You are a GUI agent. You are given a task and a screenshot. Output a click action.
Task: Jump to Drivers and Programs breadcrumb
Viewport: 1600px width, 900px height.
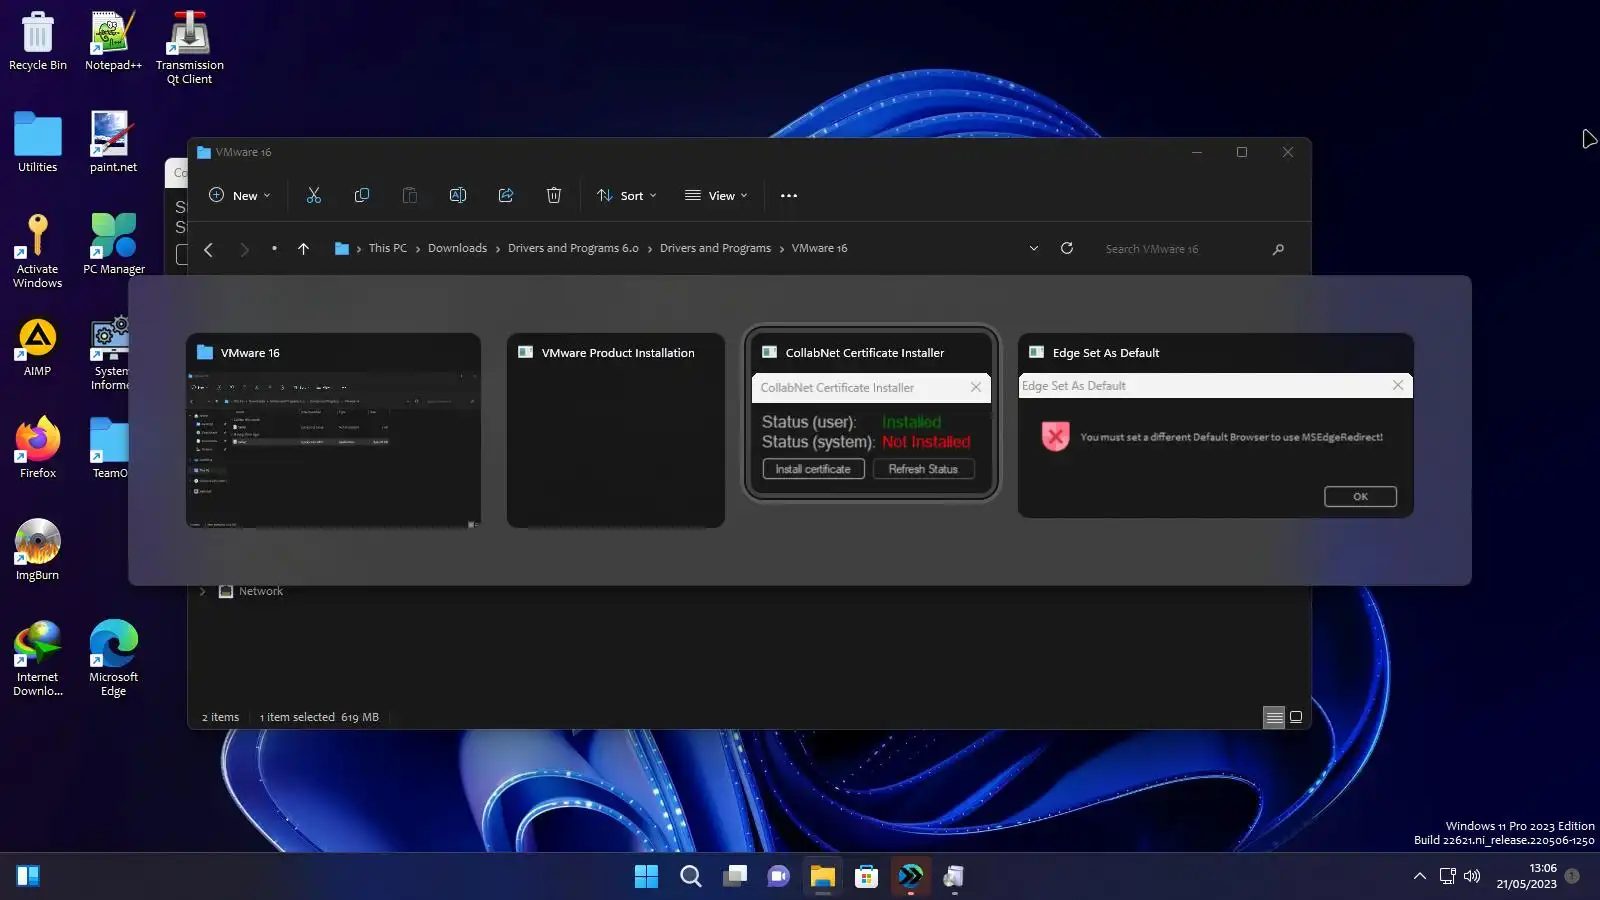(715, 248)
